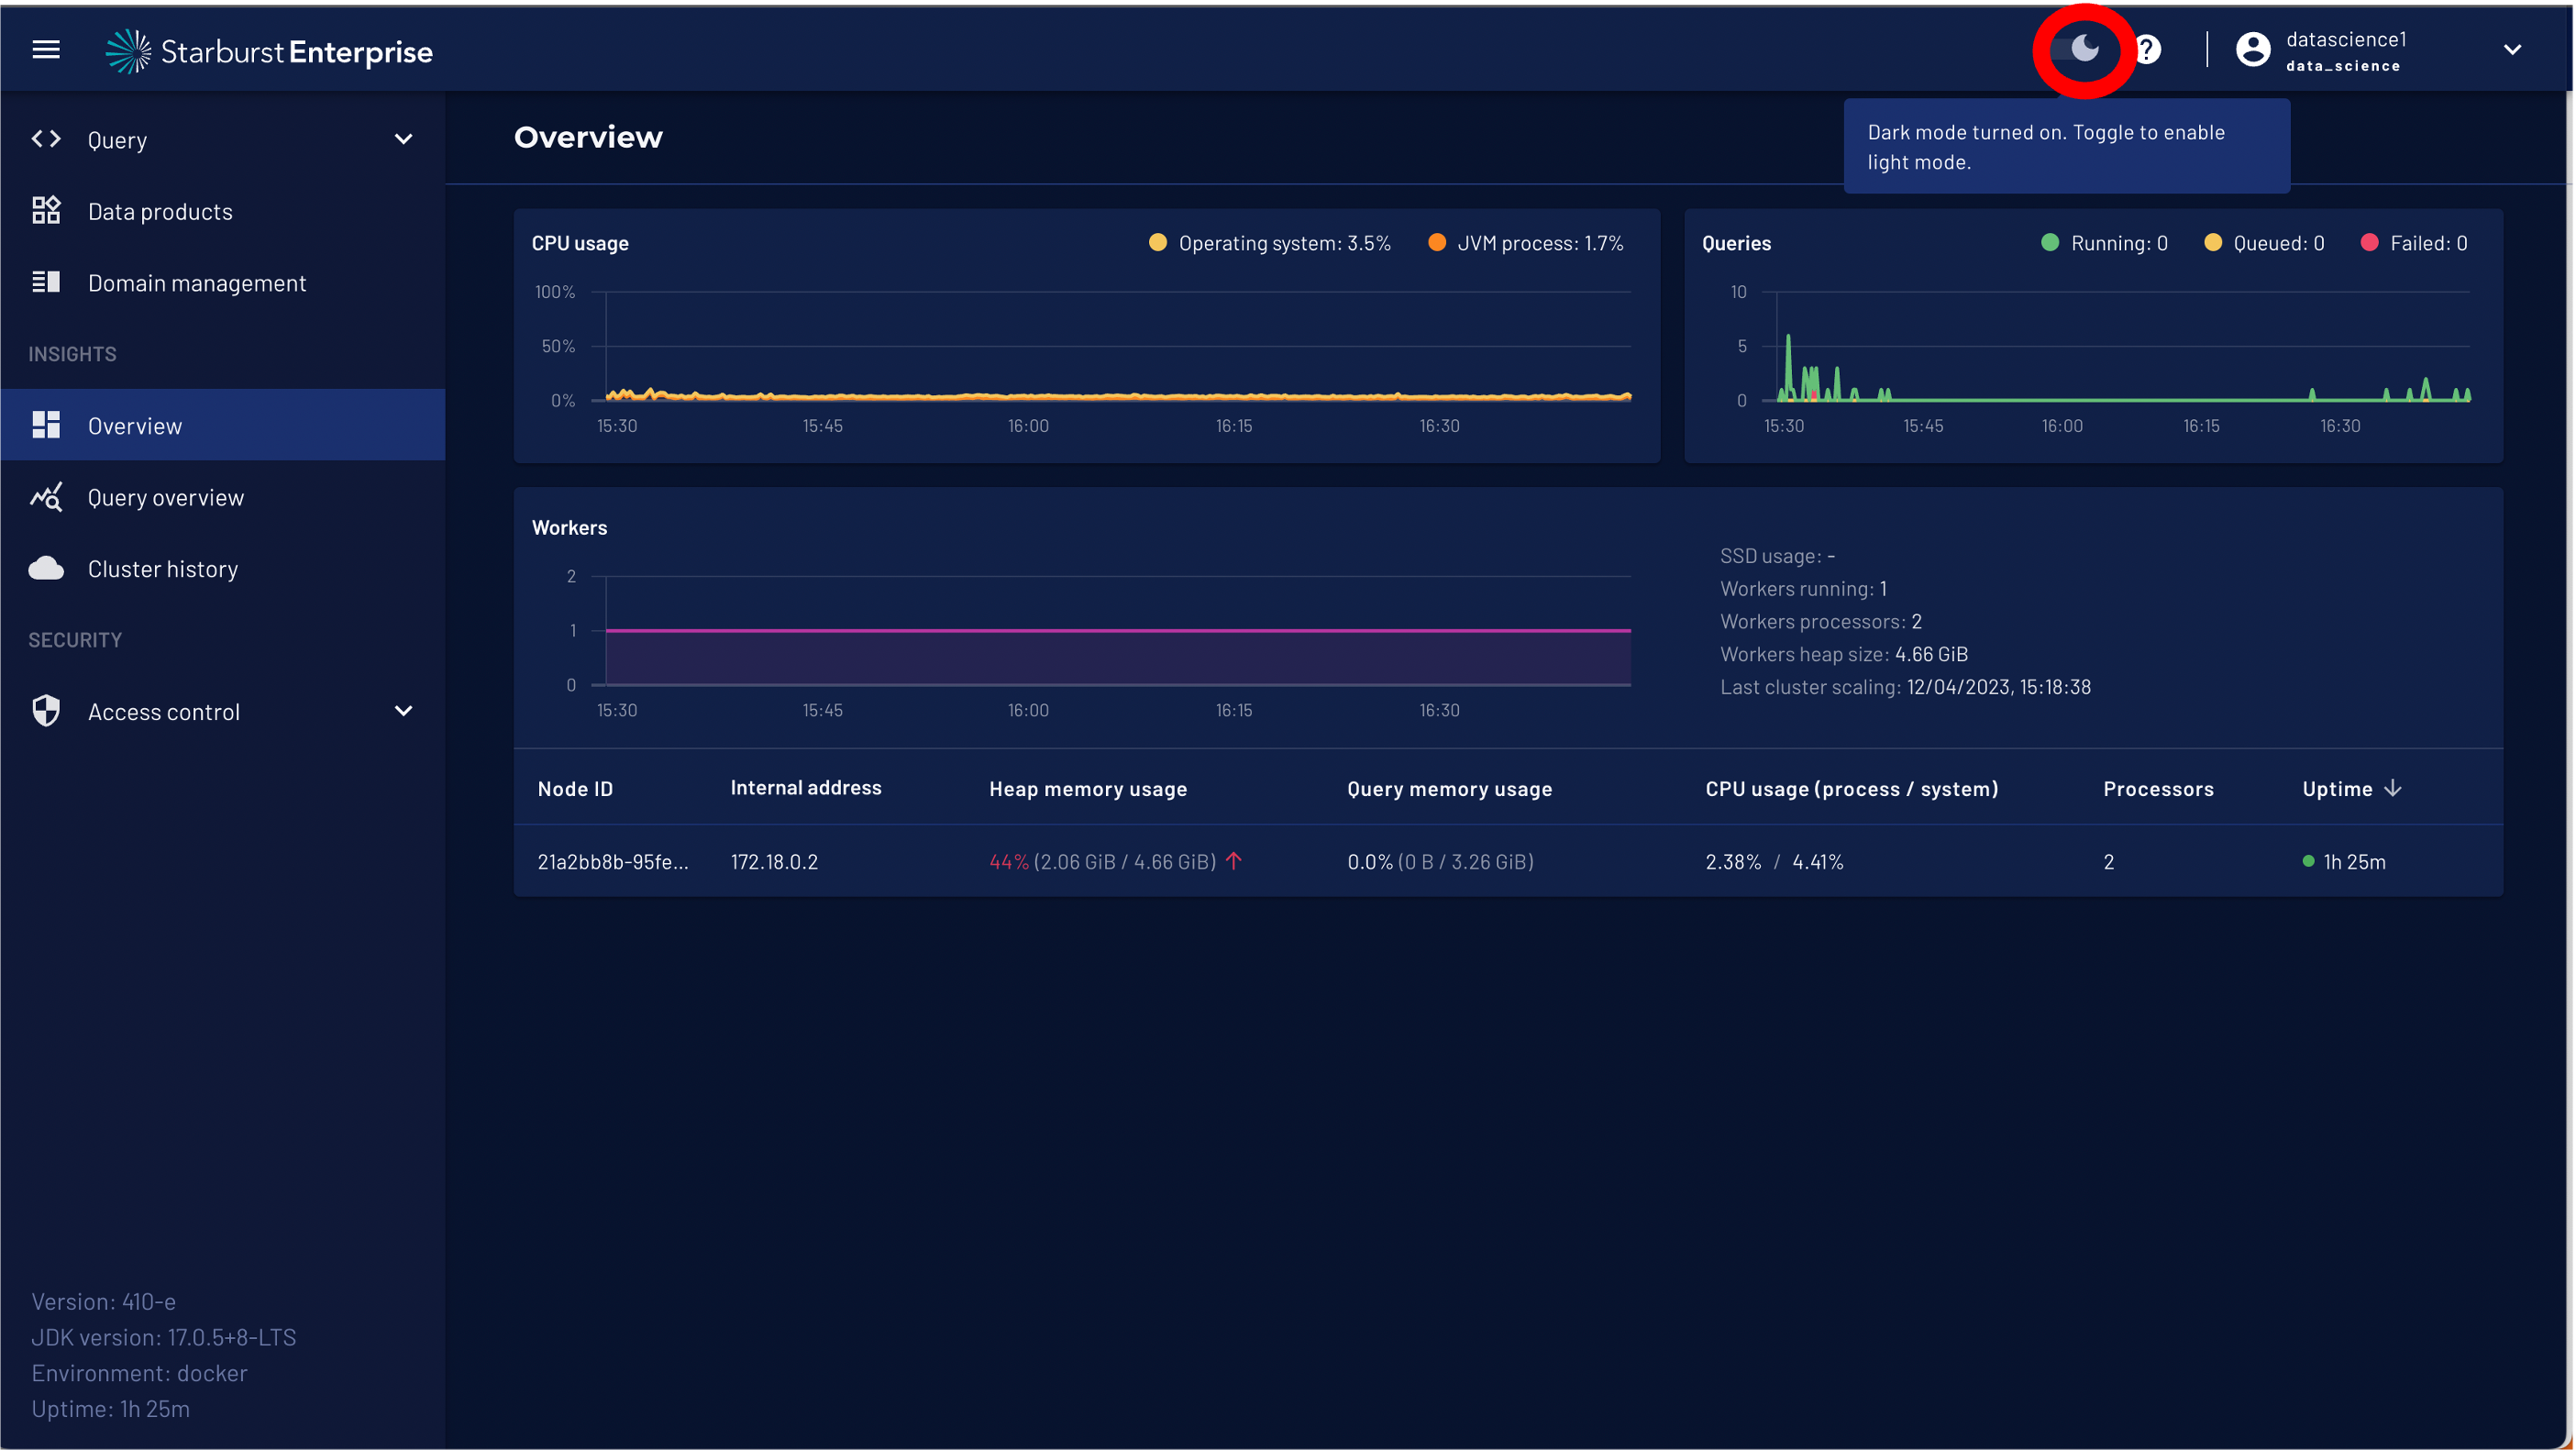Toggle dark mode switch off
This screenshot has width=2576, height=1450.
[x=2080, y=48]
